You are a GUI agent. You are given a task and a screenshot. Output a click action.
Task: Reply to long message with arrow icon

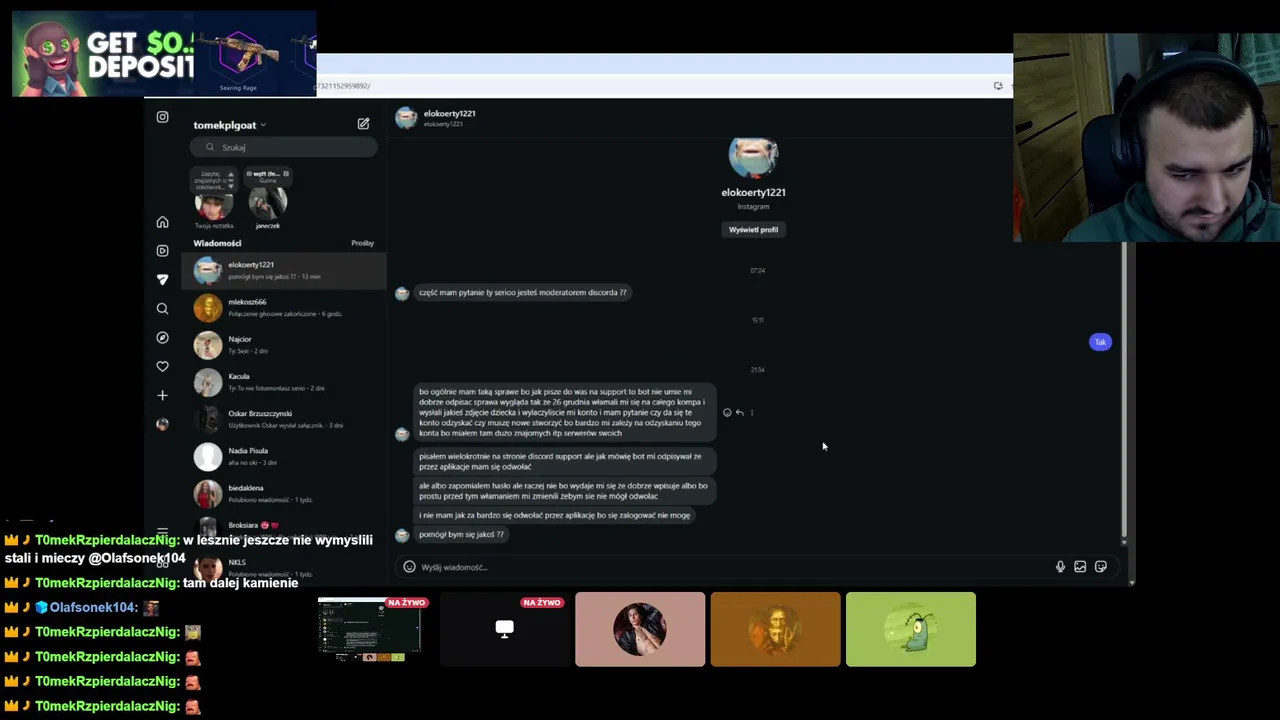click(x=739, y=412)
